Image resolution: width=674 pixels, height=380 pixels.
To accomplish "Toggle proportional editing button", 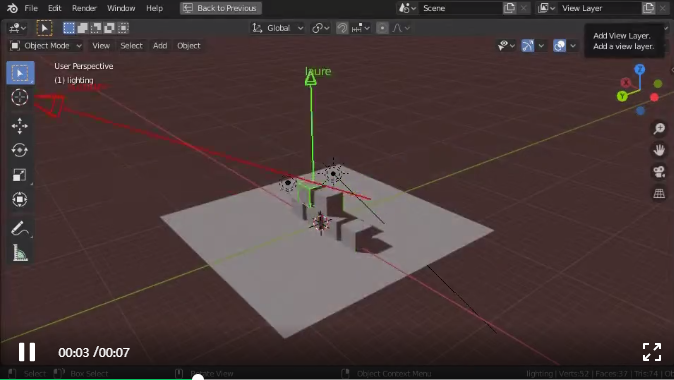I will 382,28.
